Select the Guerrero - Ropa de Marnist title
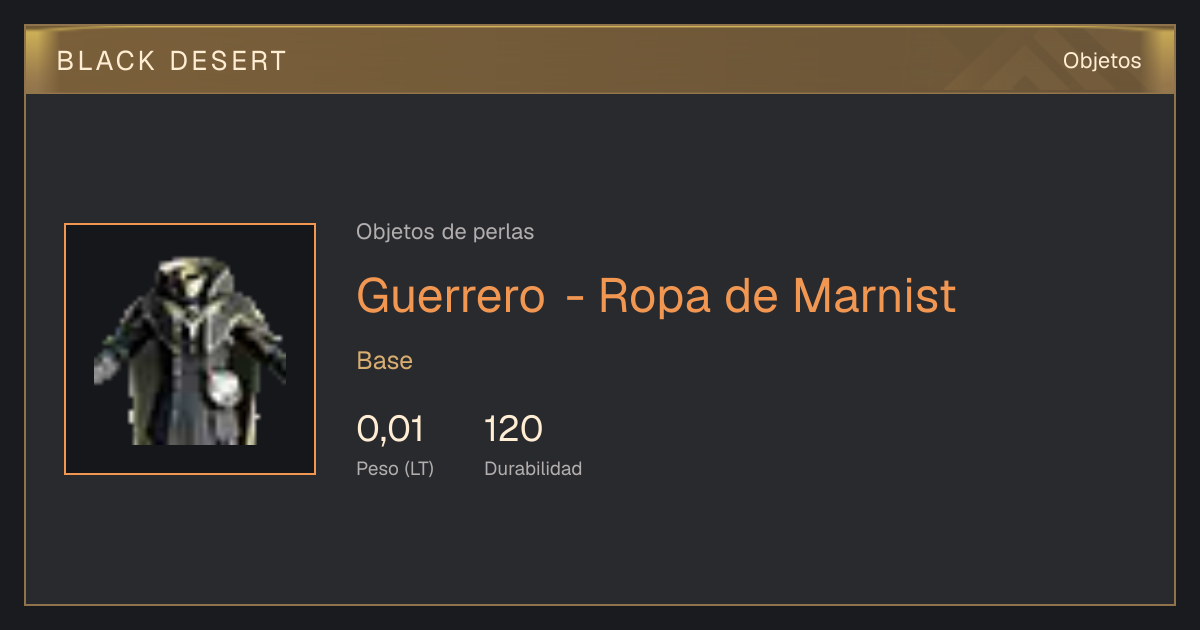Viewport: 1200px width, 630px height. click(x=656, y=296)
